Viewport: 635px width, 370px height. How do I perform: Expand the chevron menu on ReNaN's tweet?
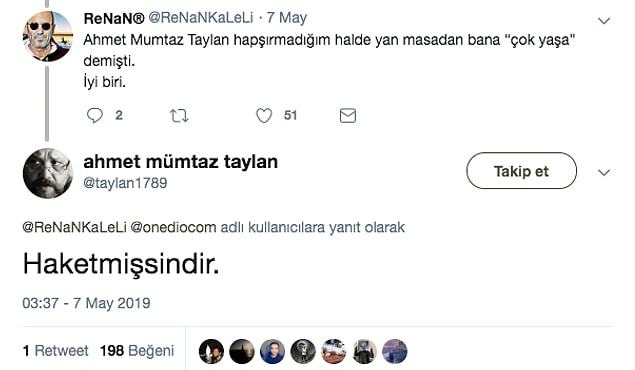pos(604,21)
